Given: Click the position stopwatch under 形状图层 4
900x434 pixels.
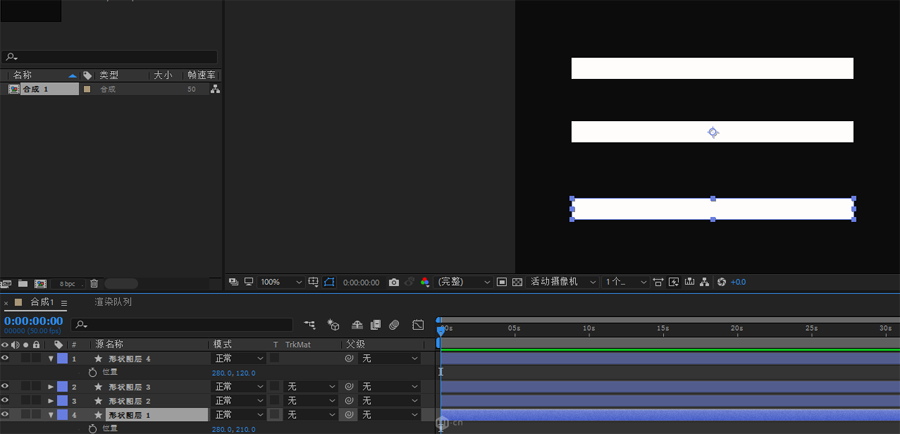Looking at the screenshot, I should [x=93, y=372].
